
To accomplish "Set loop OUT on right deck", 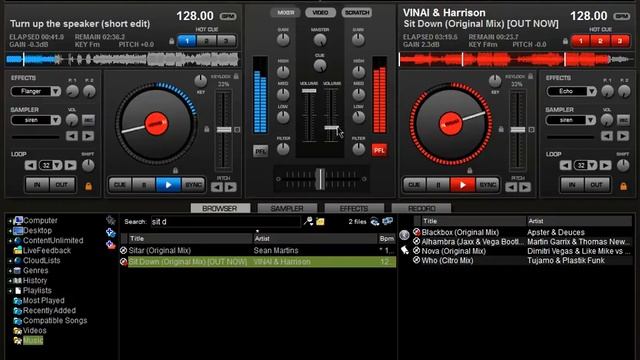I will (596, 185).
